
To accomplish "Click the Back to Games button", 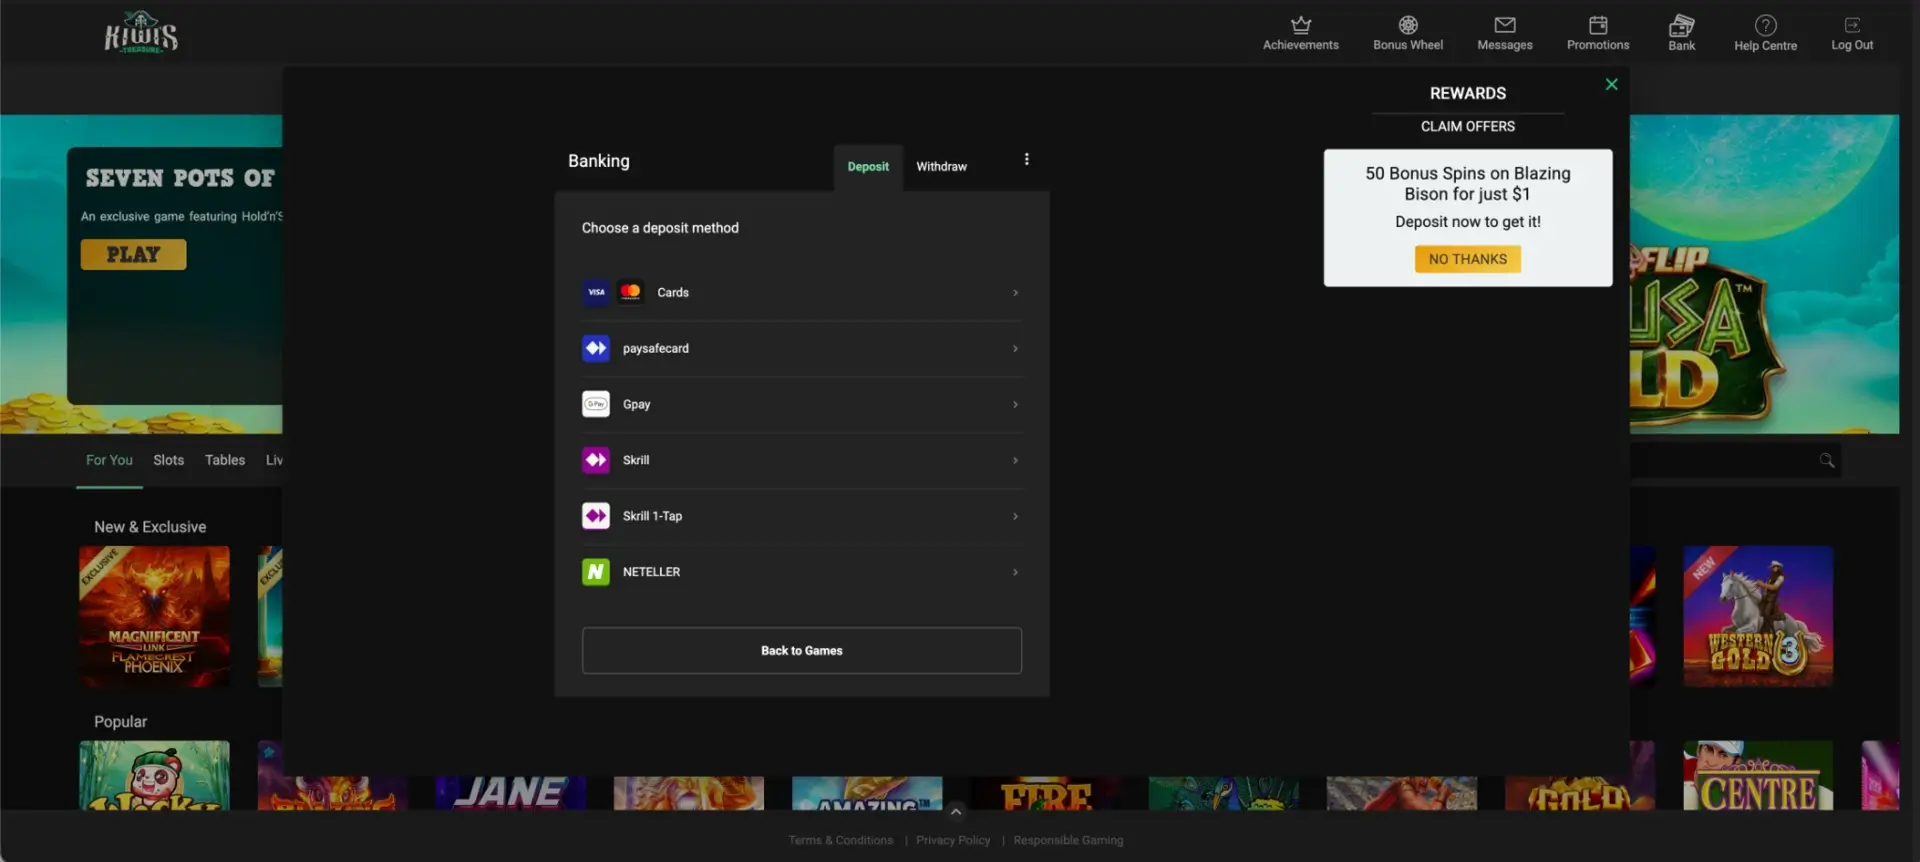I will 802,651.
